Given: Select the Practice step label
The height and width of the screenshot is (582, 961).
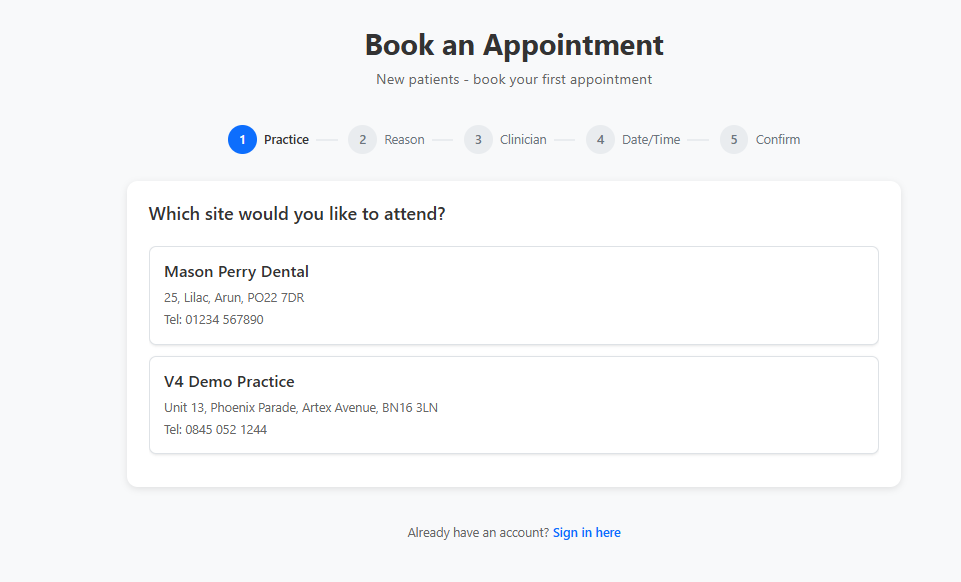Looking at the screenshot, I should coord(286,140).
